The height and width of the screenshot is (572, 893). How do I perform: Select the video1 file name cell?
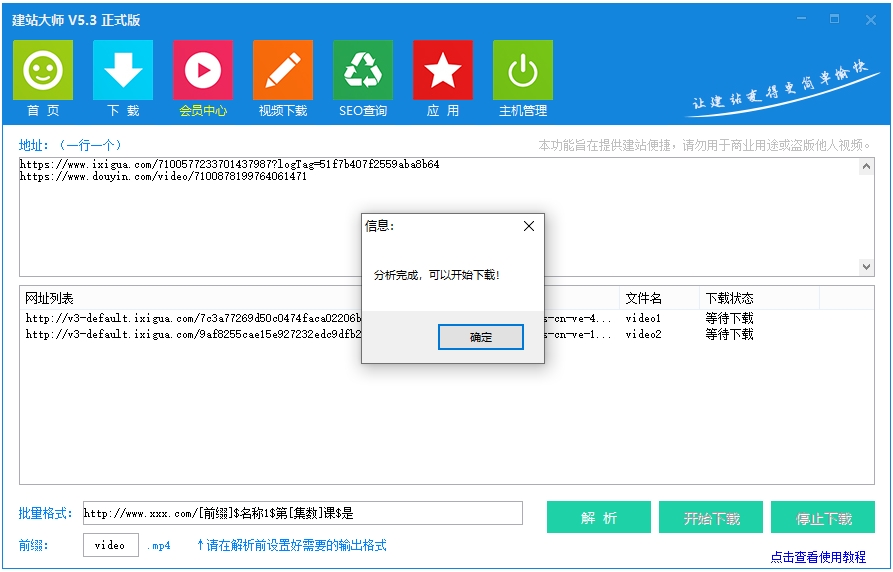click(644, 318)
